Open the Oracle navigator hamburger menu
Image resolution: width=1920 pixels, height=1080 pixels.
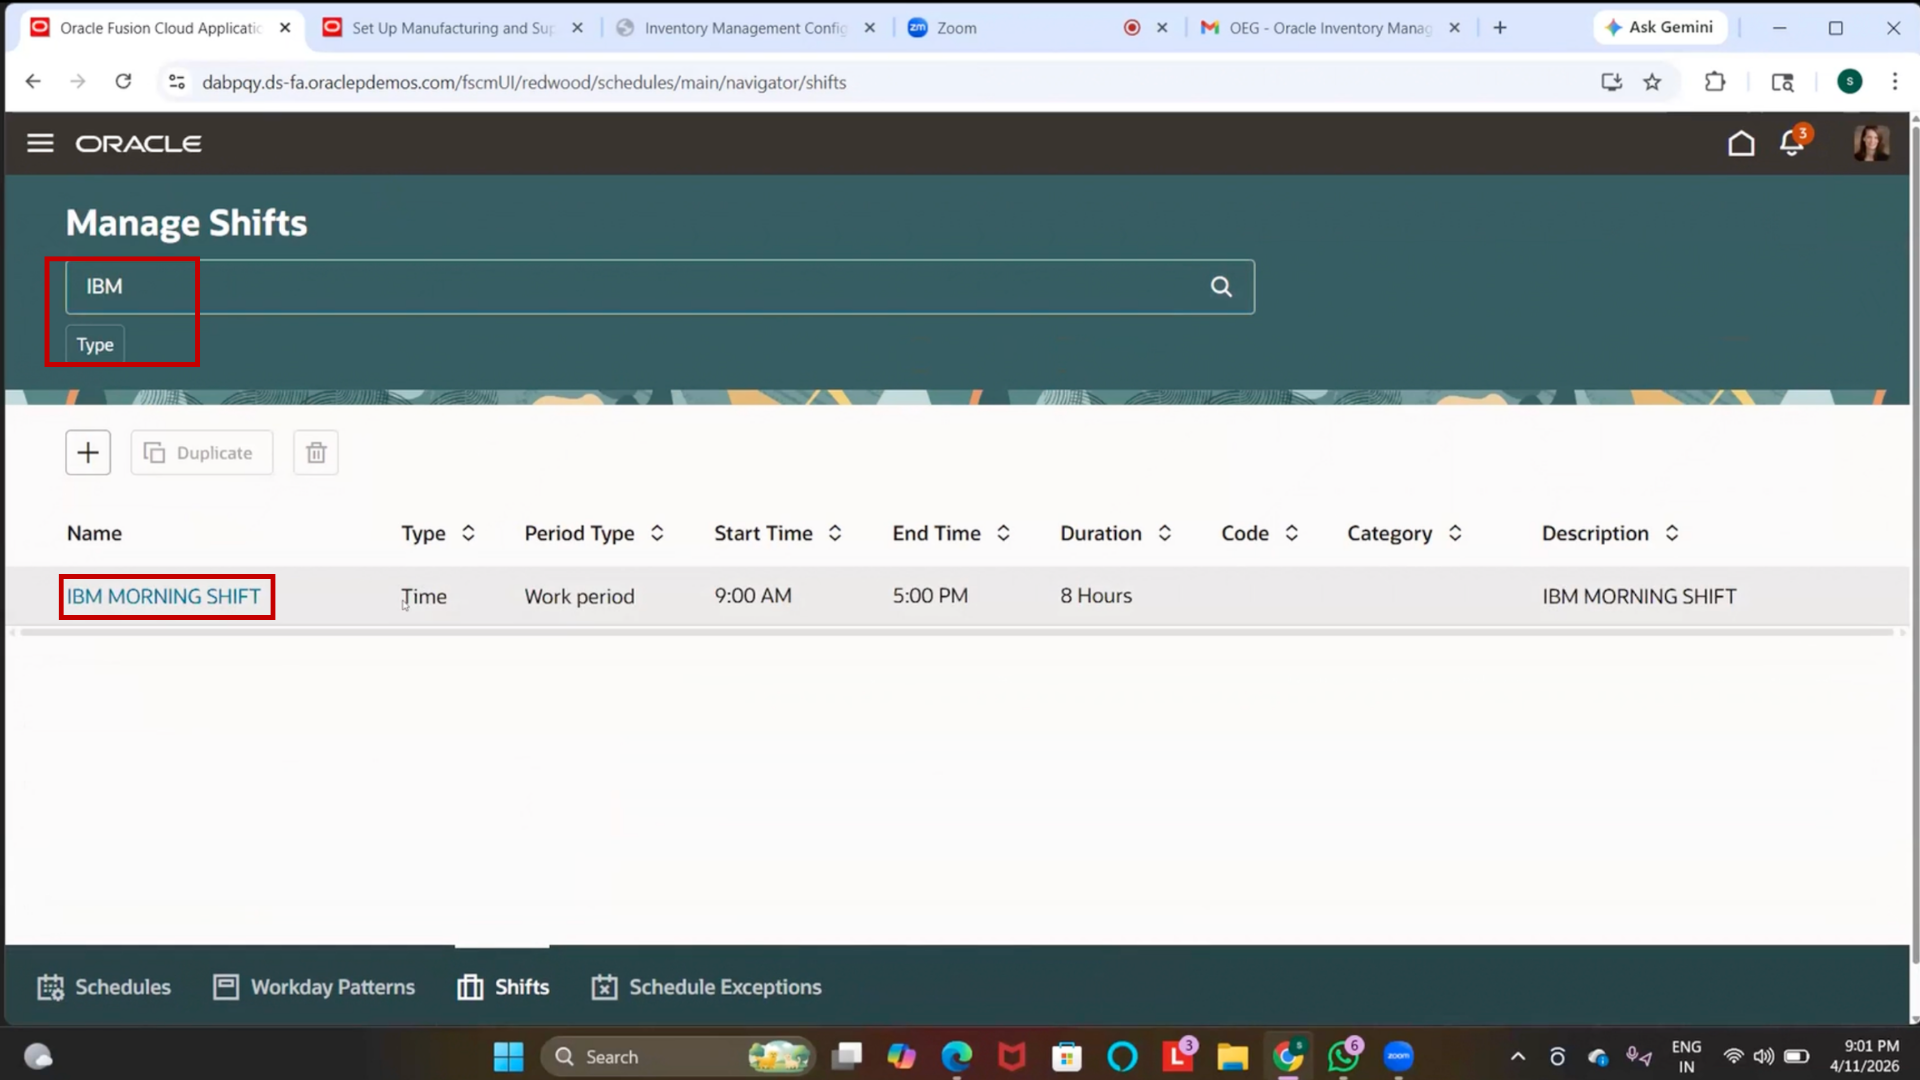[x=40, y=143]
